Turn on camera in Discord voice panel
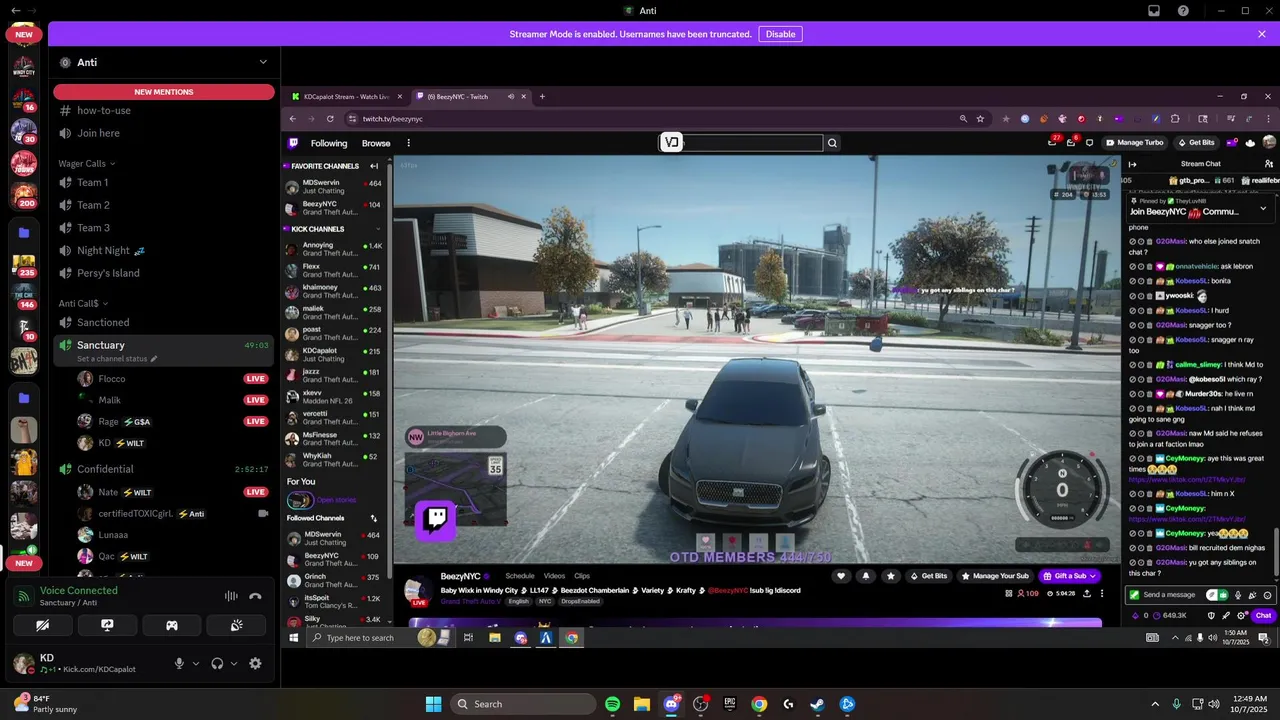 tap(43, 625)
